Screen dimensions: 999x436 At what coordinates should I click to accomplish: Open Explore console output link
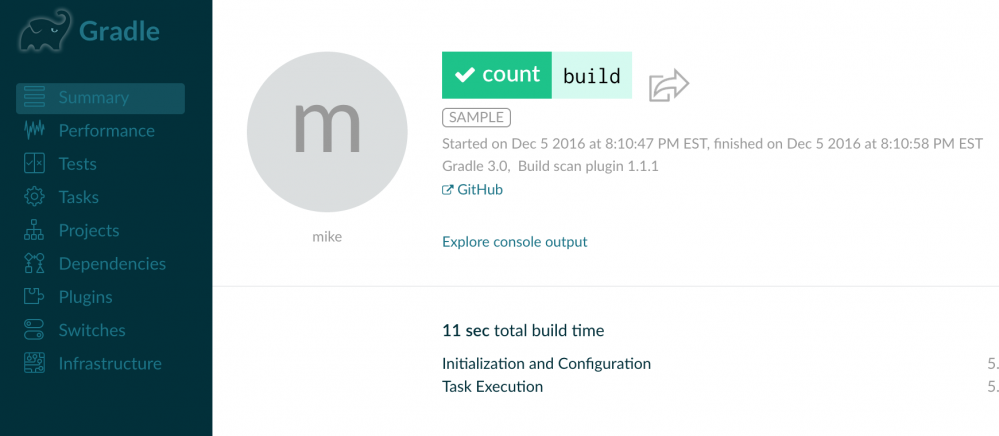(514, 241)
